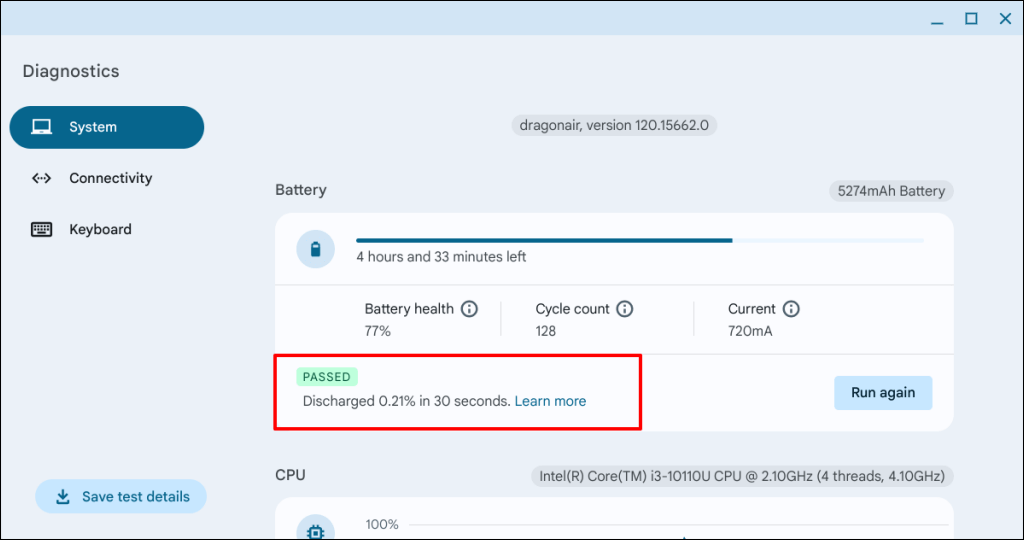Maximize the Diagnostics window
Screen dimensions: 1024x540
(x=970, y=18)
